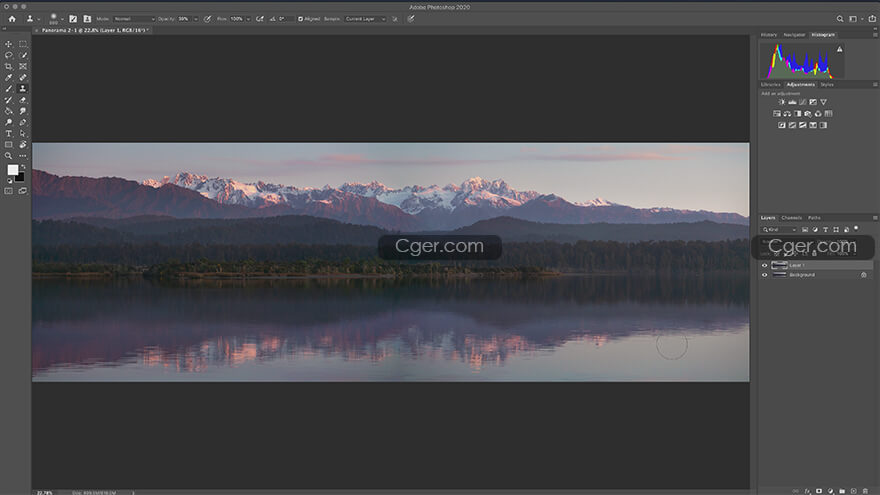The image size is (880, 495).
Task: Toggle ignore adjustment layers when cloning
Action: pyautogui.click(x=395, y=19)
